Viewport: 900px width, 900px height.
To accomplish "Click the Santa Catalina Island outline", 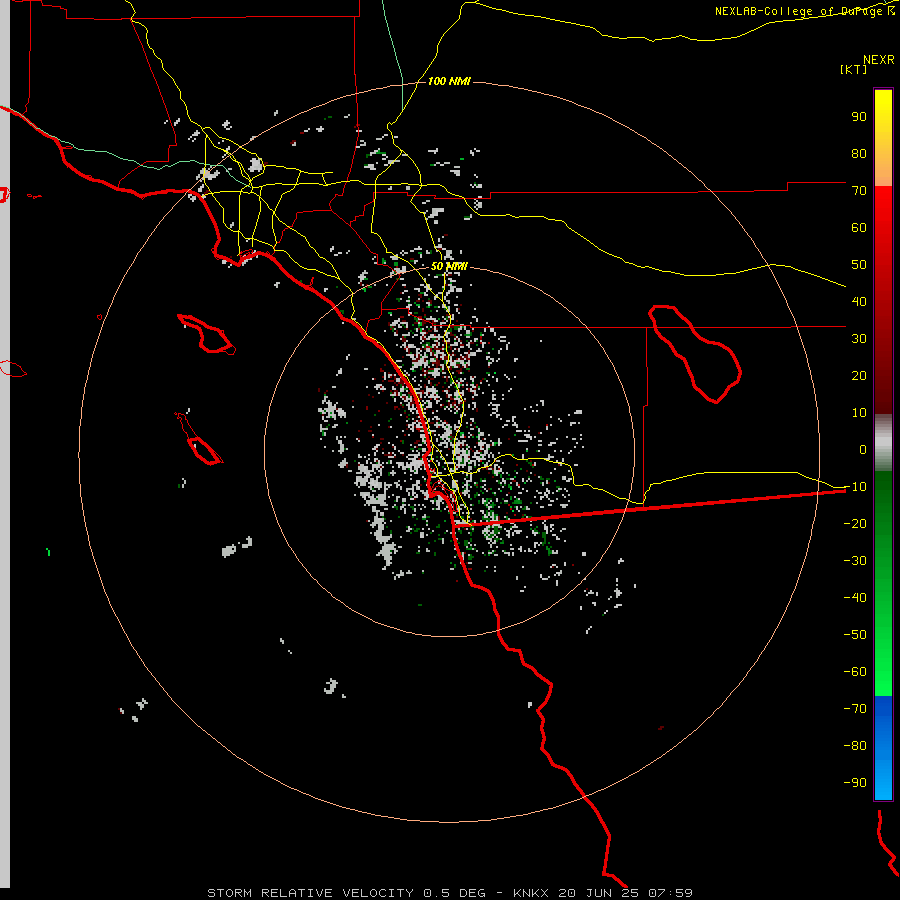I will [x=206, y=334].
